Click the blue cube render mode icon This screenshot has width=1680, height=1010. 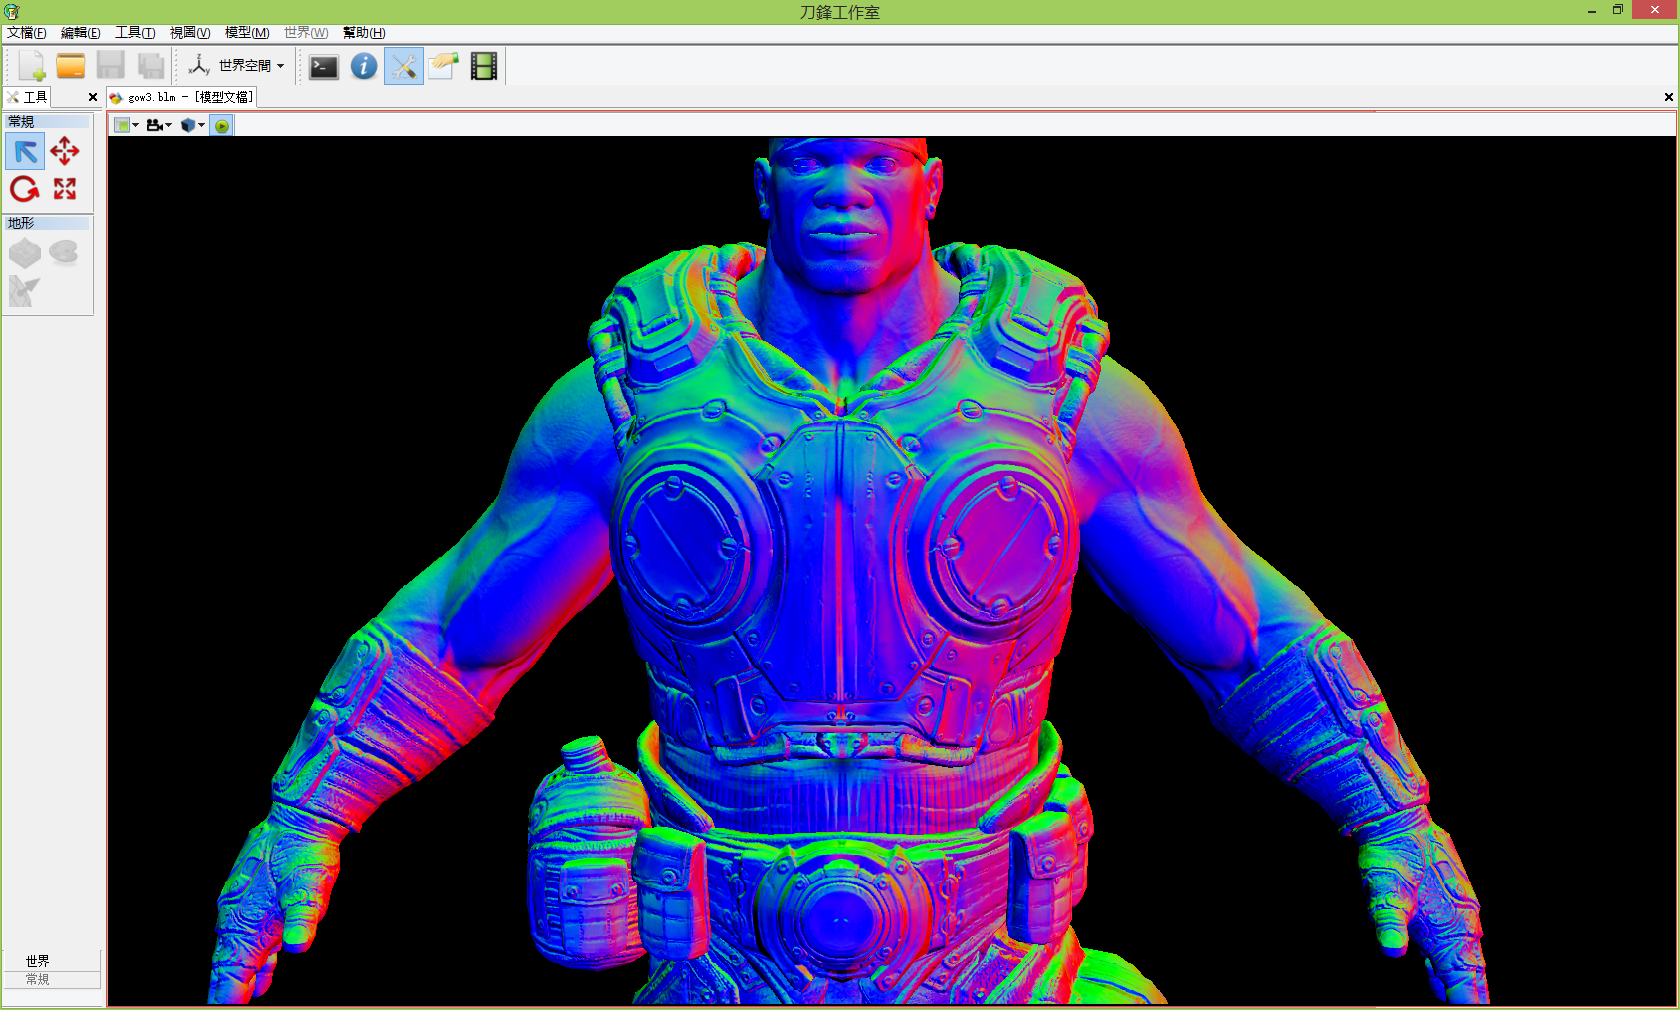pos(188,125)
